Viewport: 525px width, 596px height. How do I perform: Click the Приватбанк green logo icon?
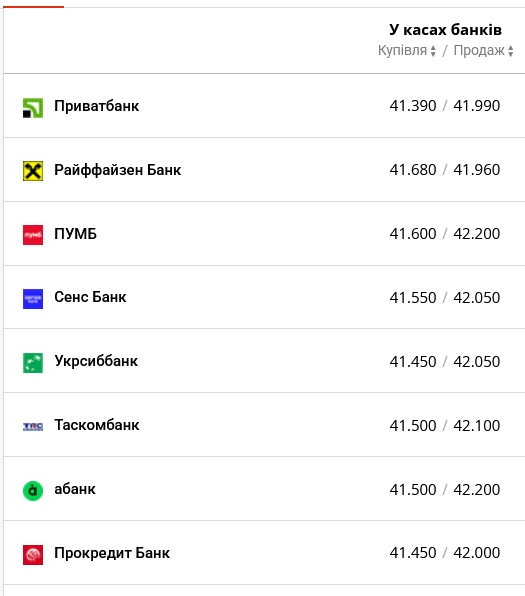33,108
